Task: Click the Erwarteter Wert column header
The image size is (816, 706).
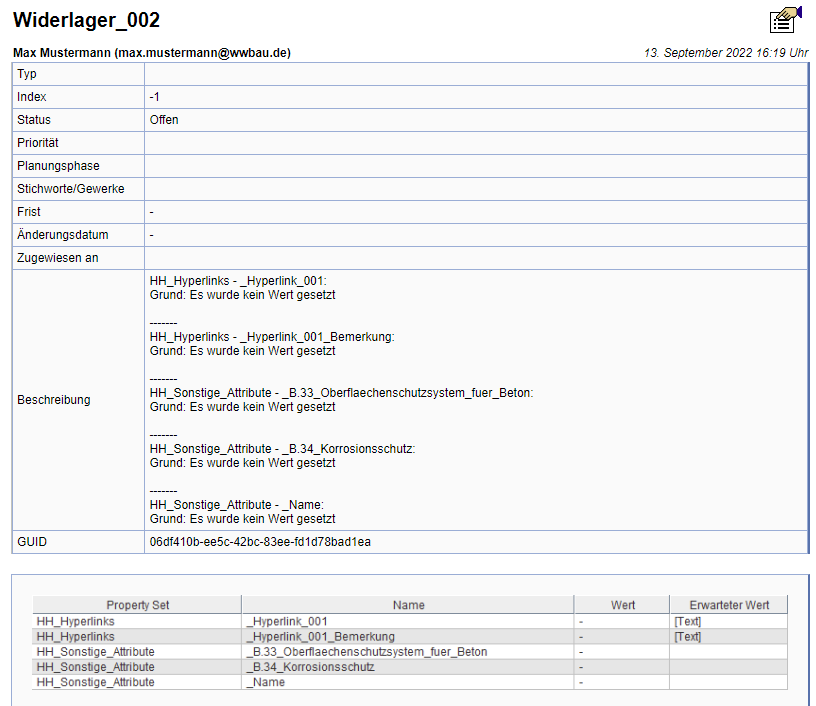Action: [729, 605]
